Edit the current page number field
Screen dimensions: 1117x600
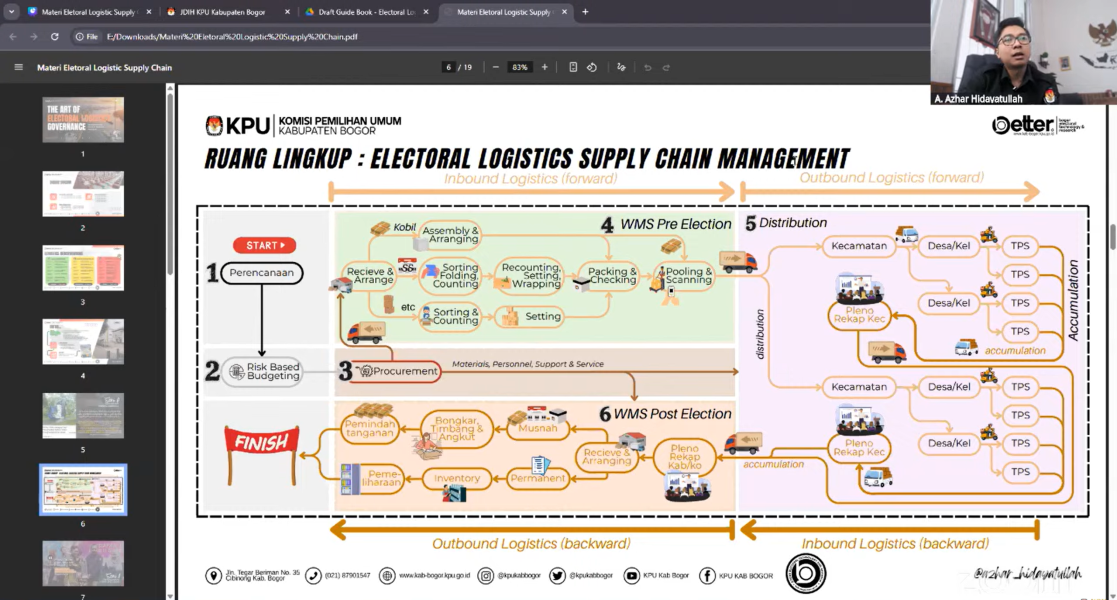449,67
